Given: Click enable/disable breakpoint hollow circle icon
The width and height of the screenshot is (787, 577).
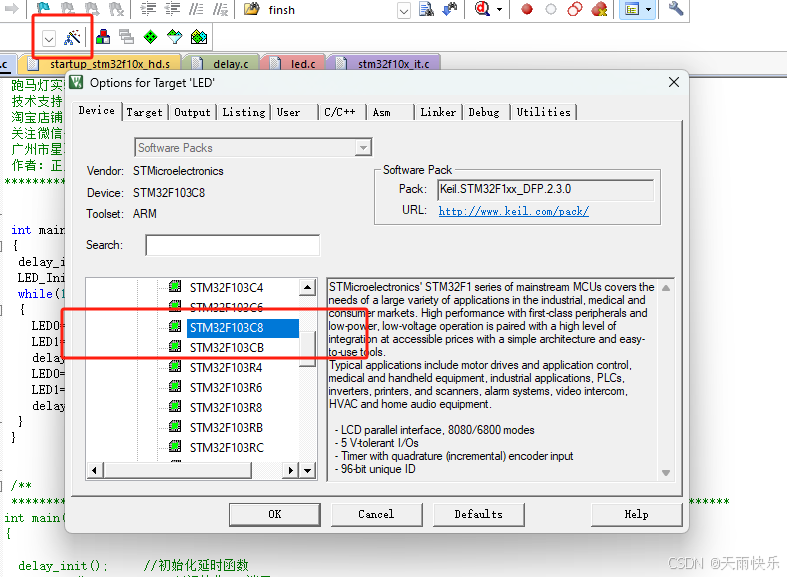Looking at the screenshot, I should (x=551, y=9).
